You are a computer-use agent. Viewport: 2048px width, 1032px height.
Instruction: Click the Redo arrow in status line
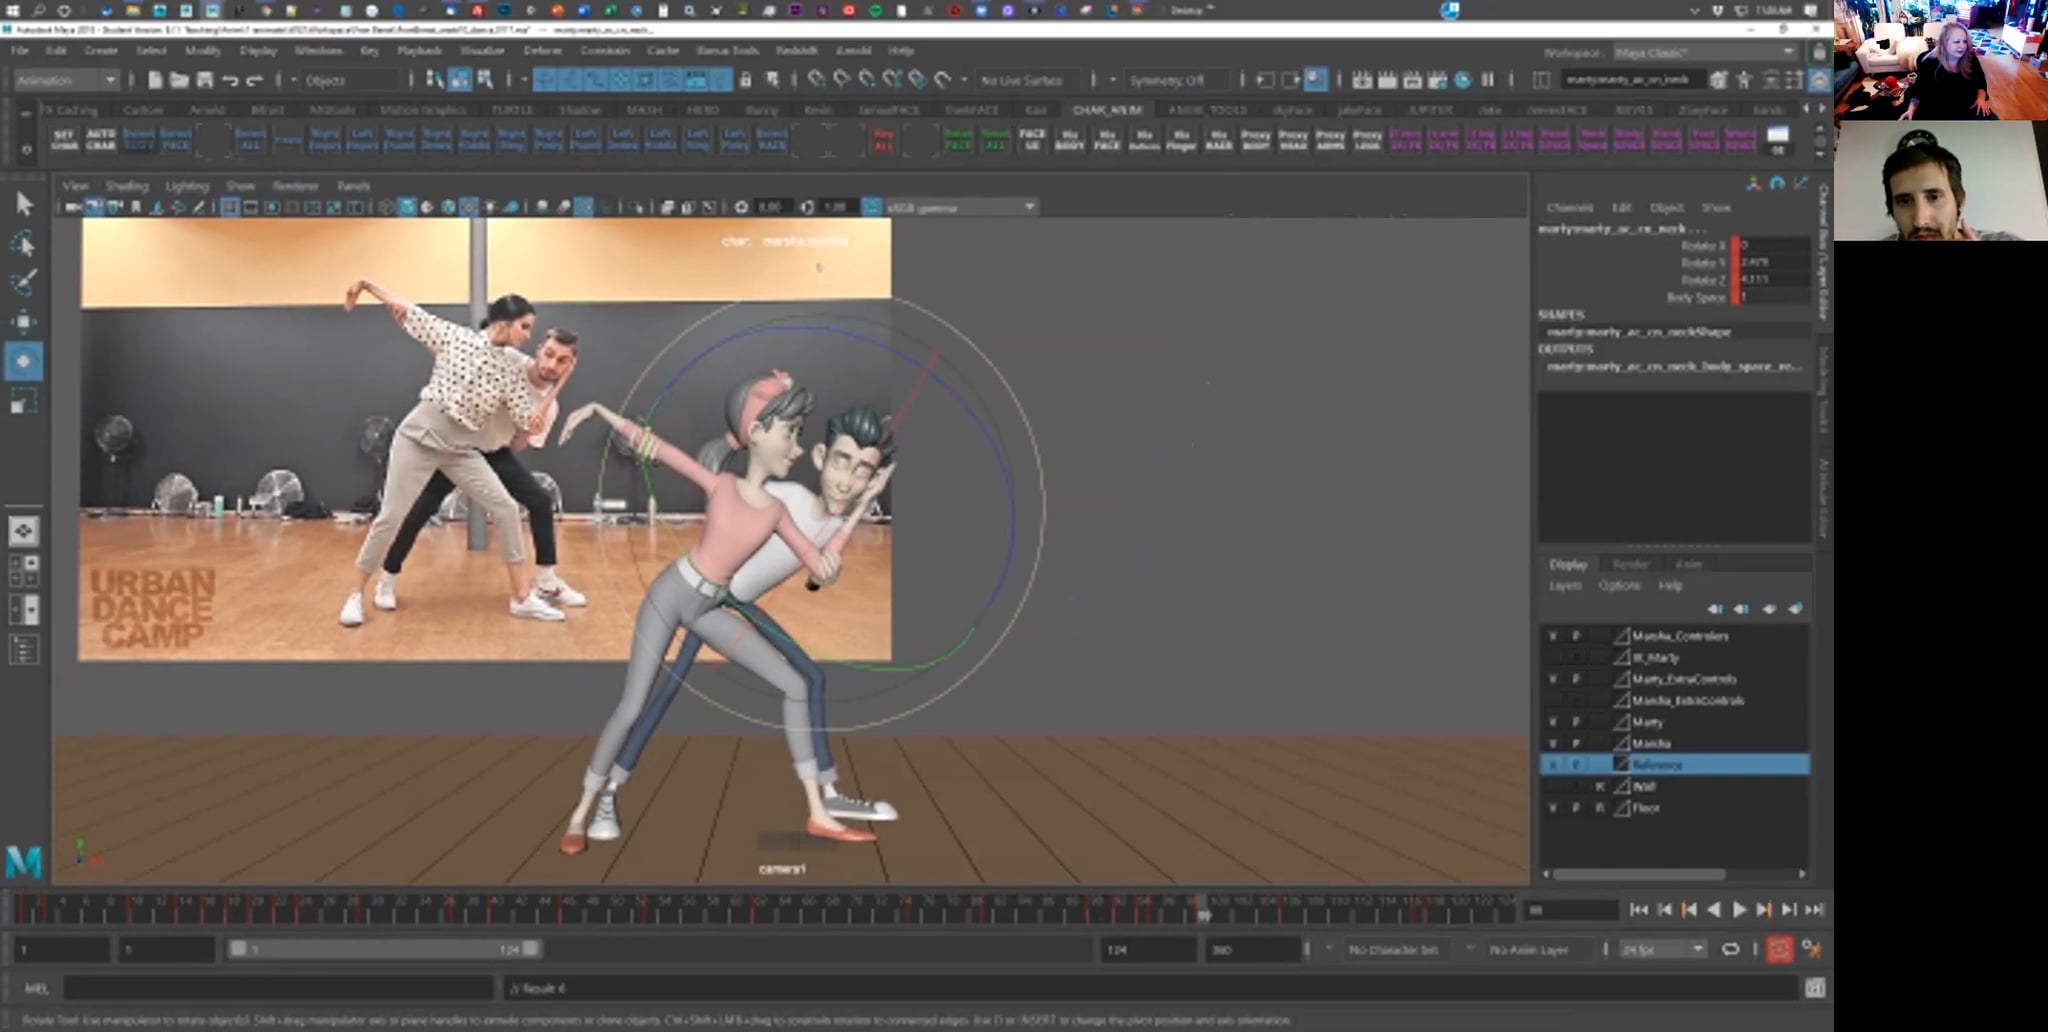[x=255, y=80]
